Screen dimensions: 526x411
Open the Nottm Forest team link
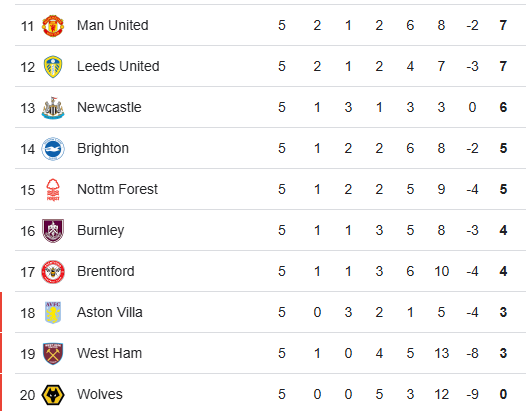[117, 189]
